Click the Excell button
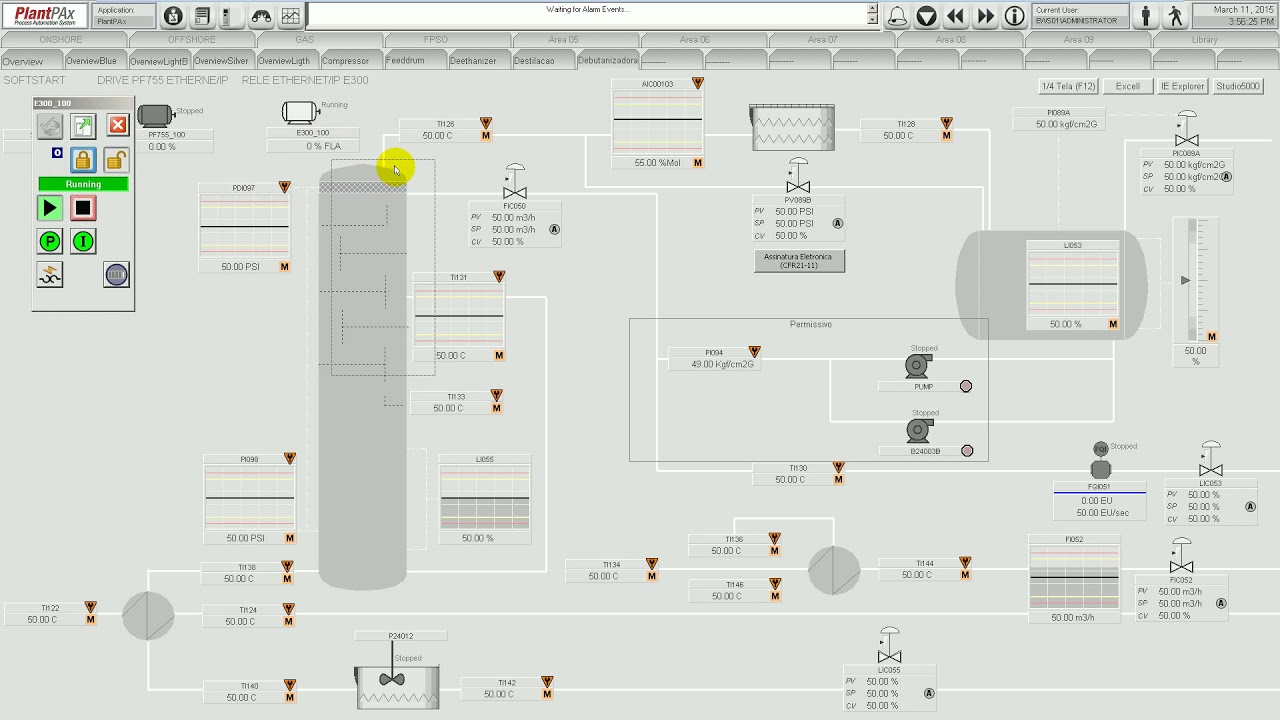Viewport: 1280px width, 720px height. [x=1128, y=86]
